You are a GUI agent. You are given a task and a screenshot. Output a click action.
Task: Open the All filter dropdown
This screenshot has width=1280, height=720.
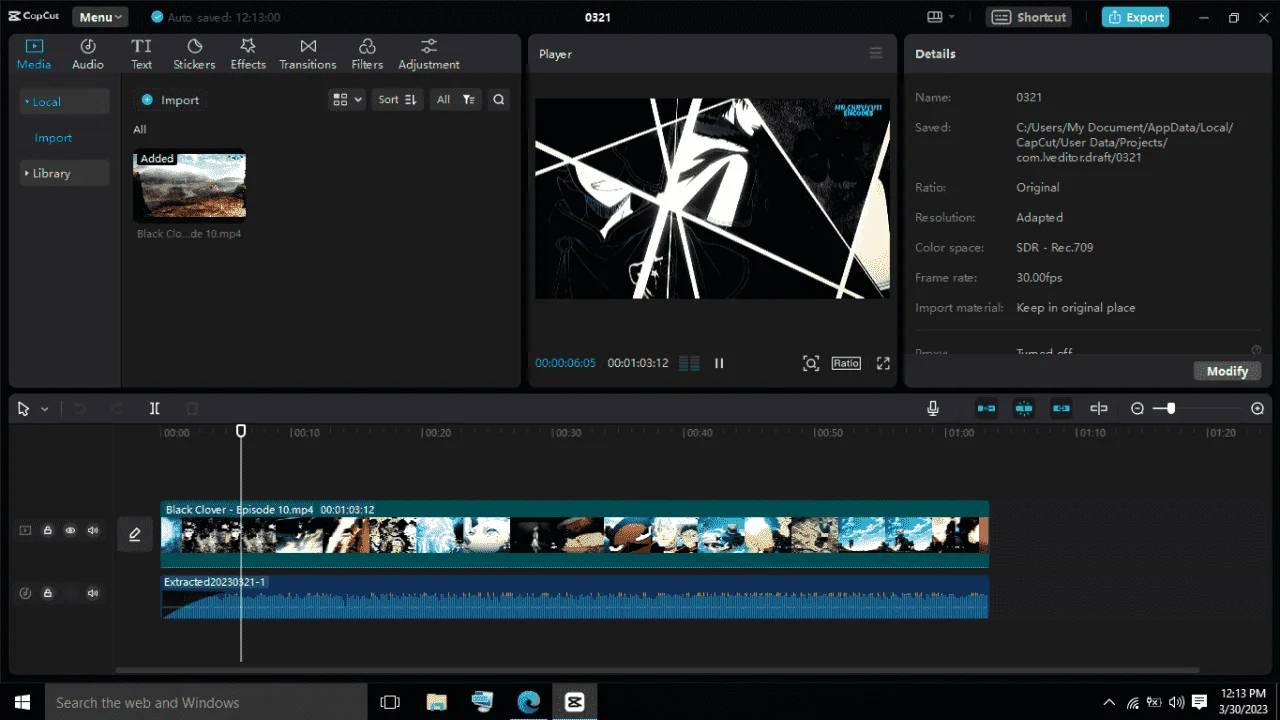pyautogui.click(x=455, y=100)
